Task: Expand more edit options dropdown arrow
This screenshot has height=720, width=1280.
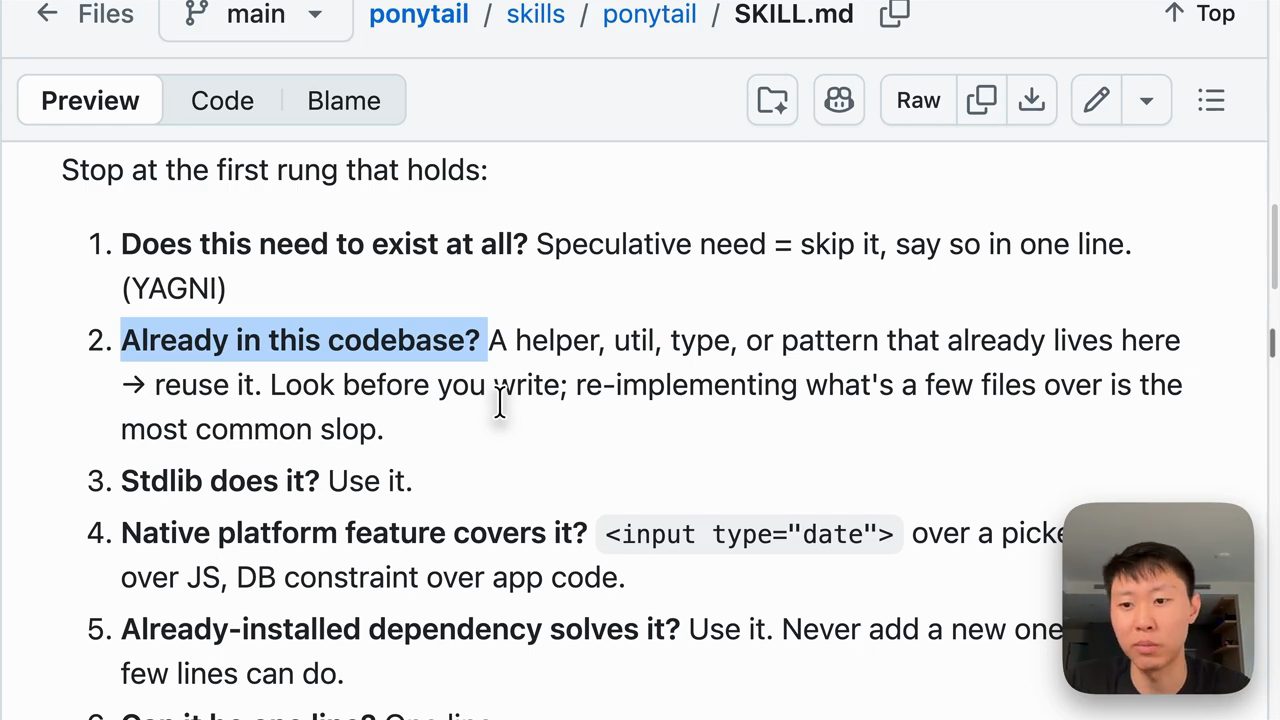Action: (x=1146, y=100)
